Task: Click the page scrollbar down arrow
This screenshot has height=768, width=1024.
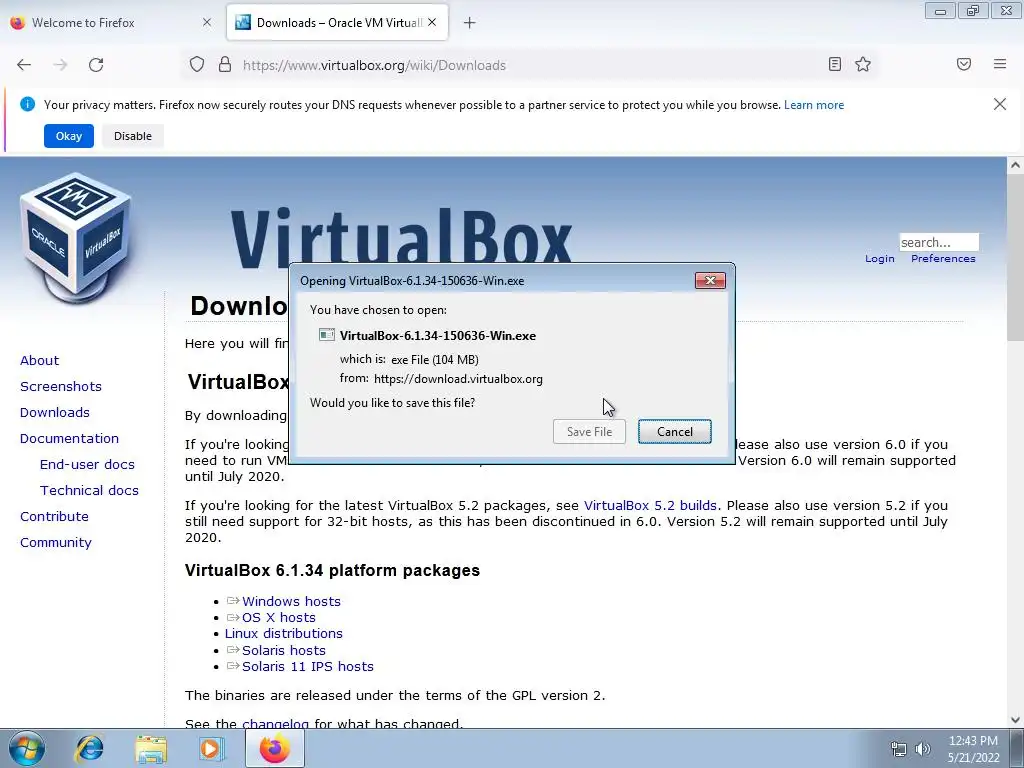Action: coord(1015,720)
